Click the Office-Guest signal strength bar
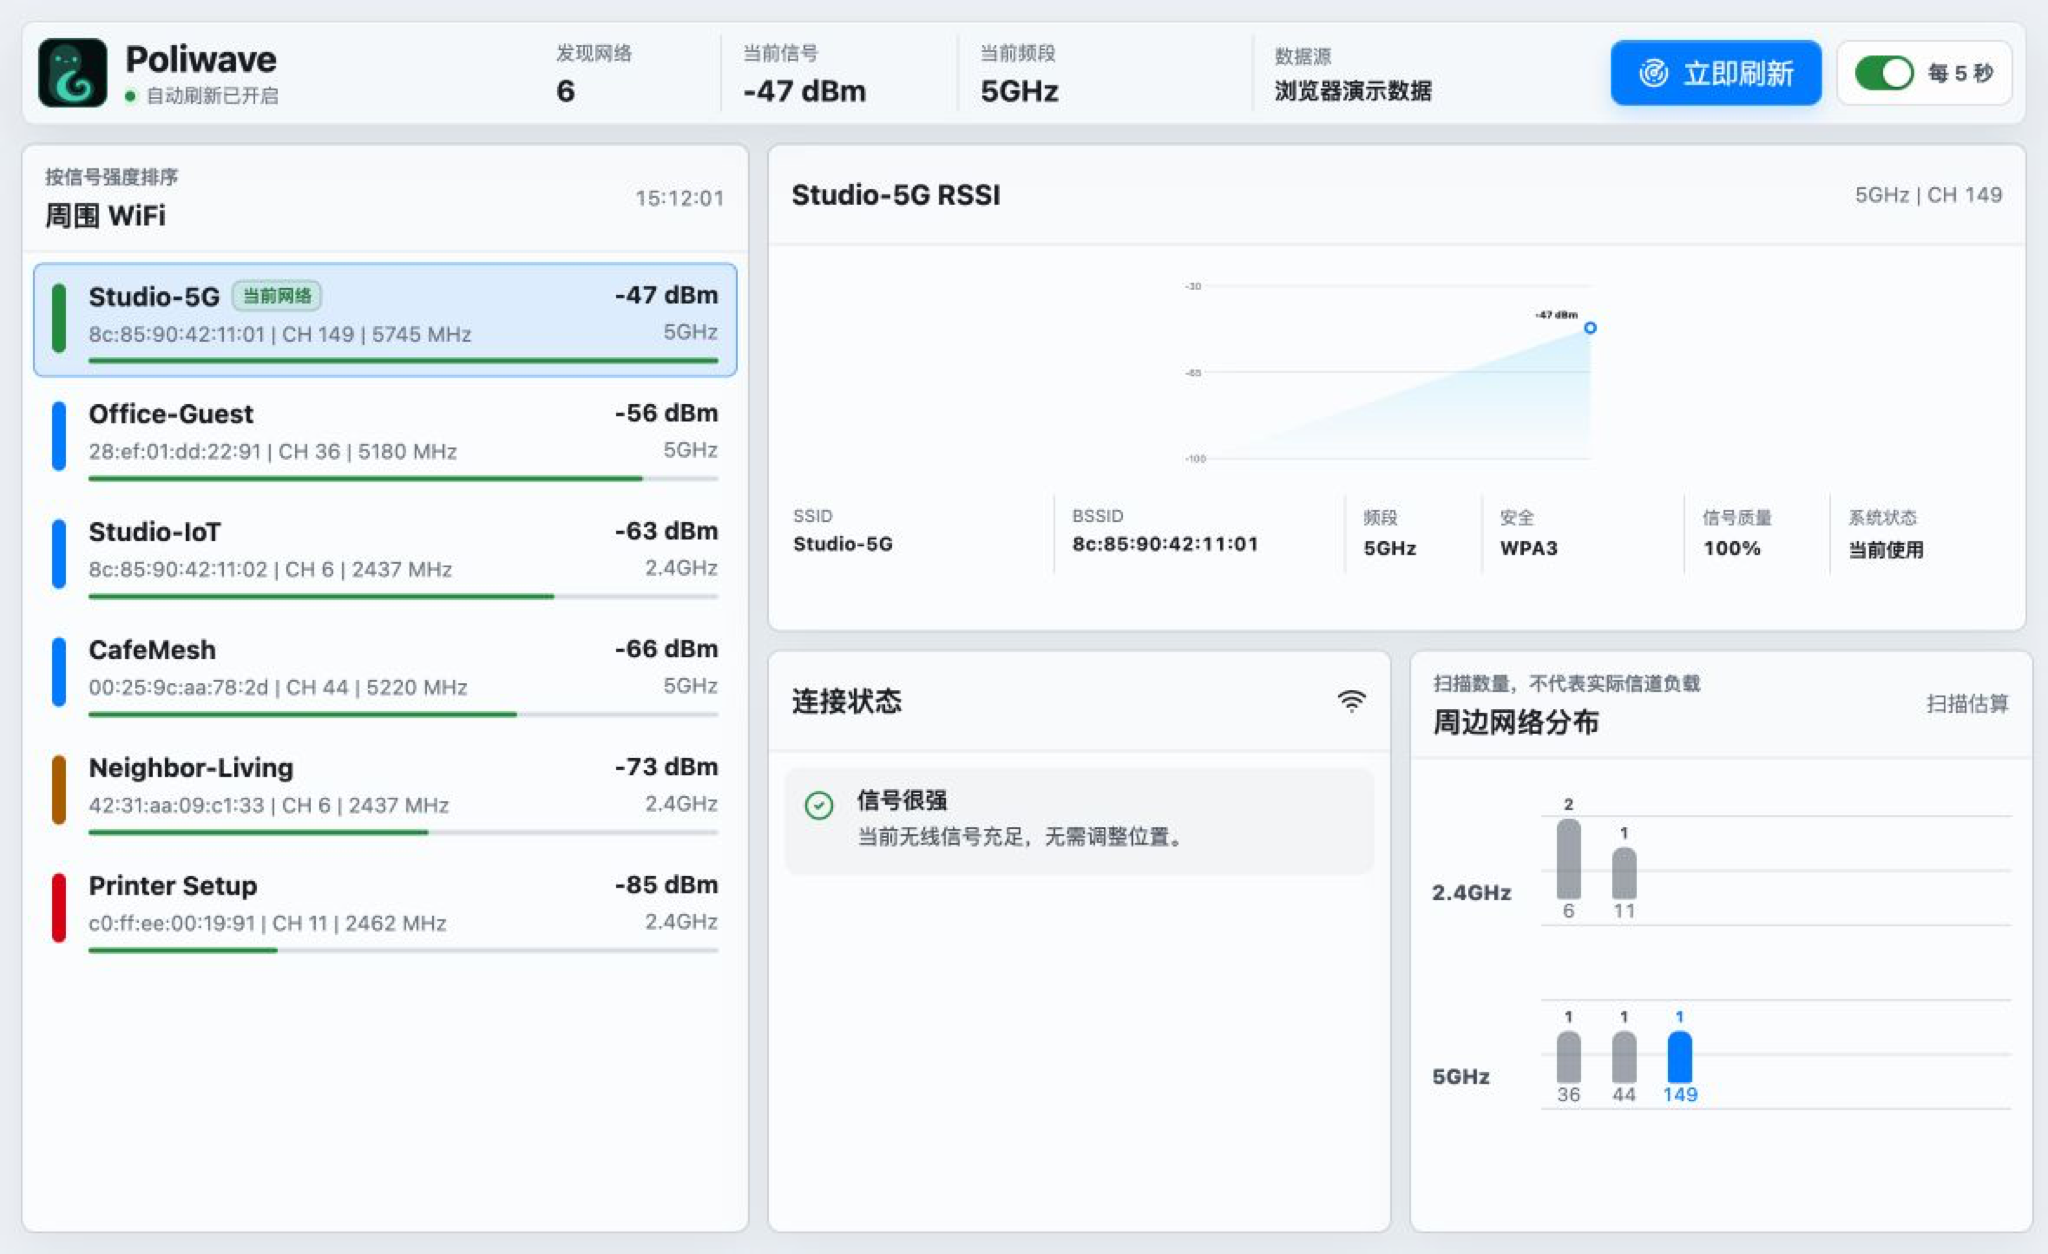 (x=403, y=478)
